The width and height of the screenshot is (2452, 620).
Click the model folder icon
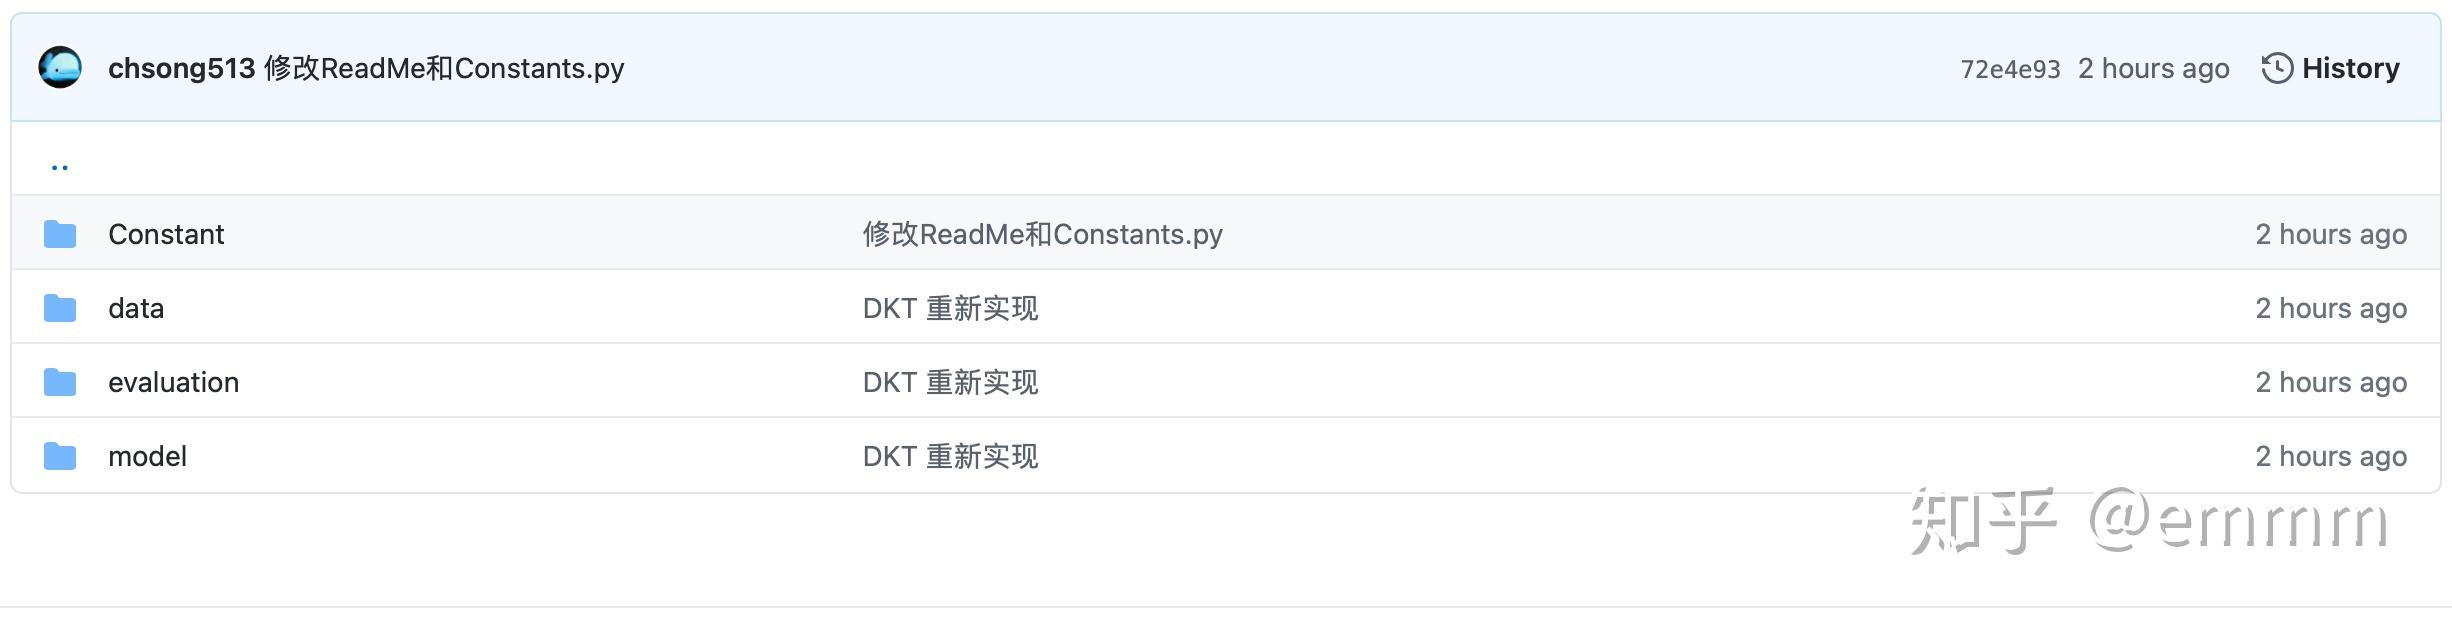pyautogui.click(x=59, y=455)
